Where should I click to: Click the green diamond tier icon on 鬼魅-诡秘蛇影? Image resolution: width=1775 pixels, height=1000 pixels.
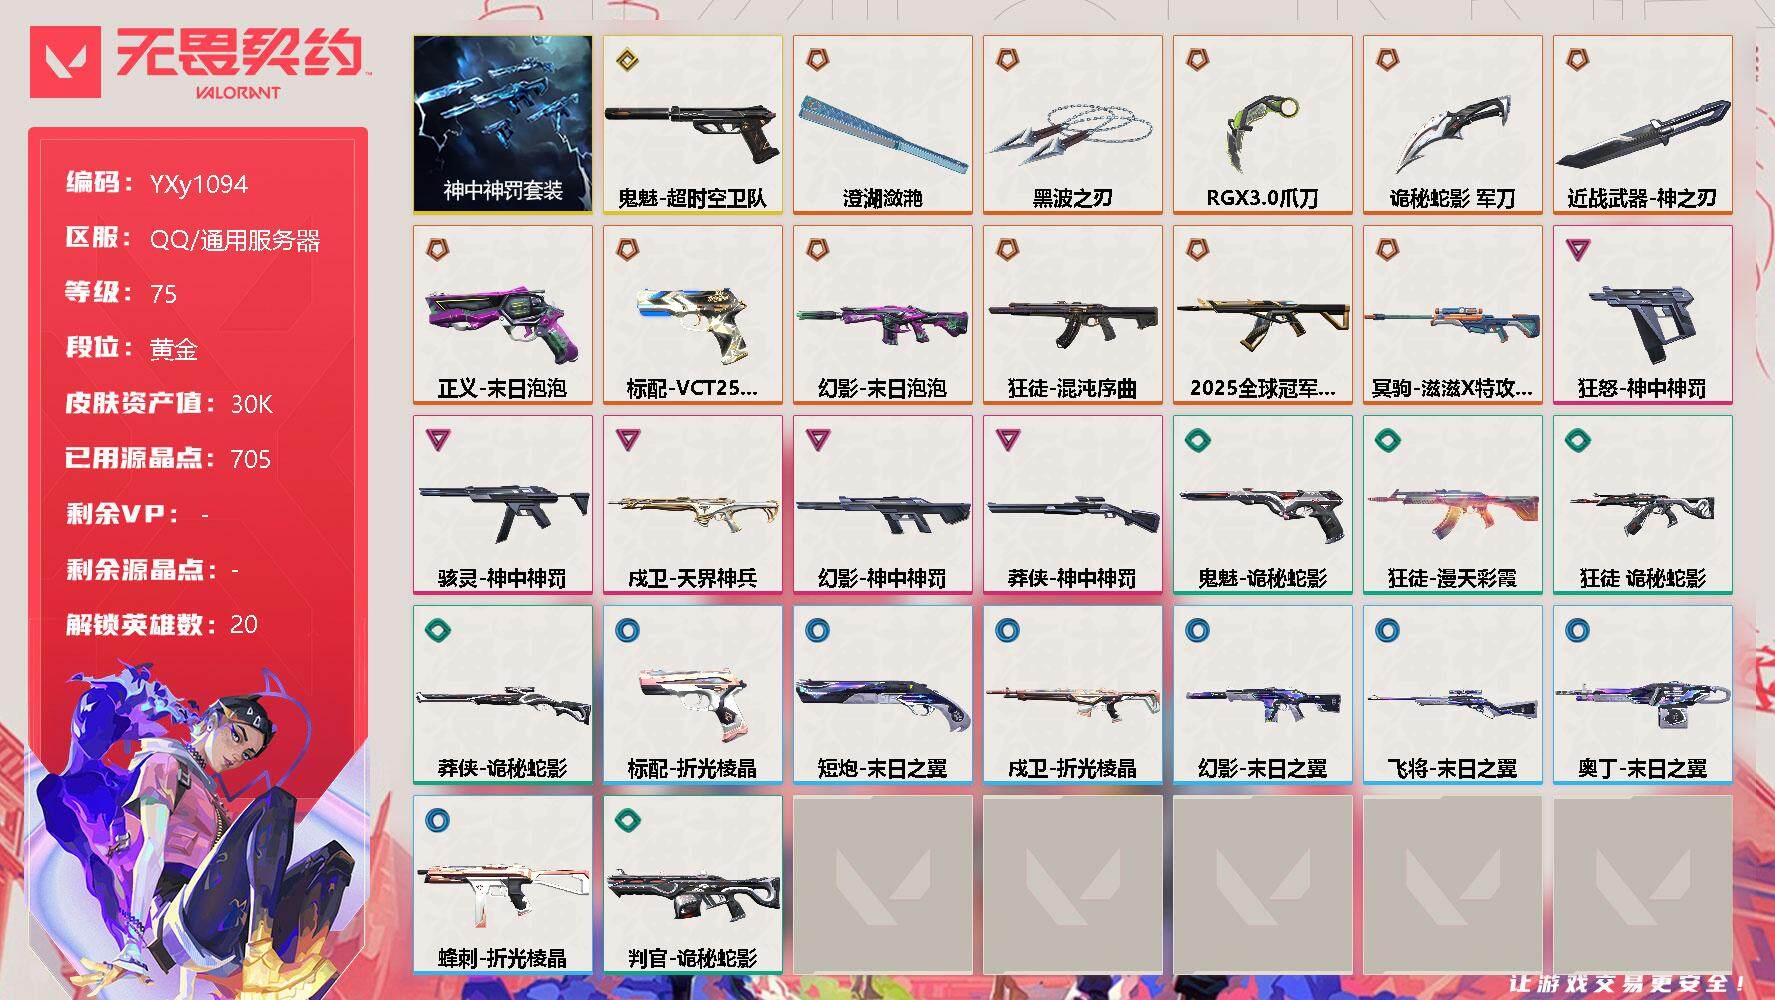1197,439
